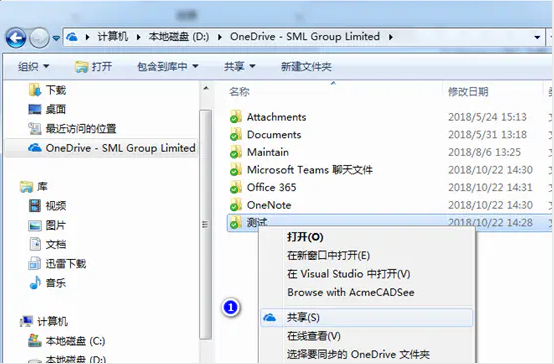Click the 视频 film strip icon
This screenshot has height=364, width=554.
[35, 205]
